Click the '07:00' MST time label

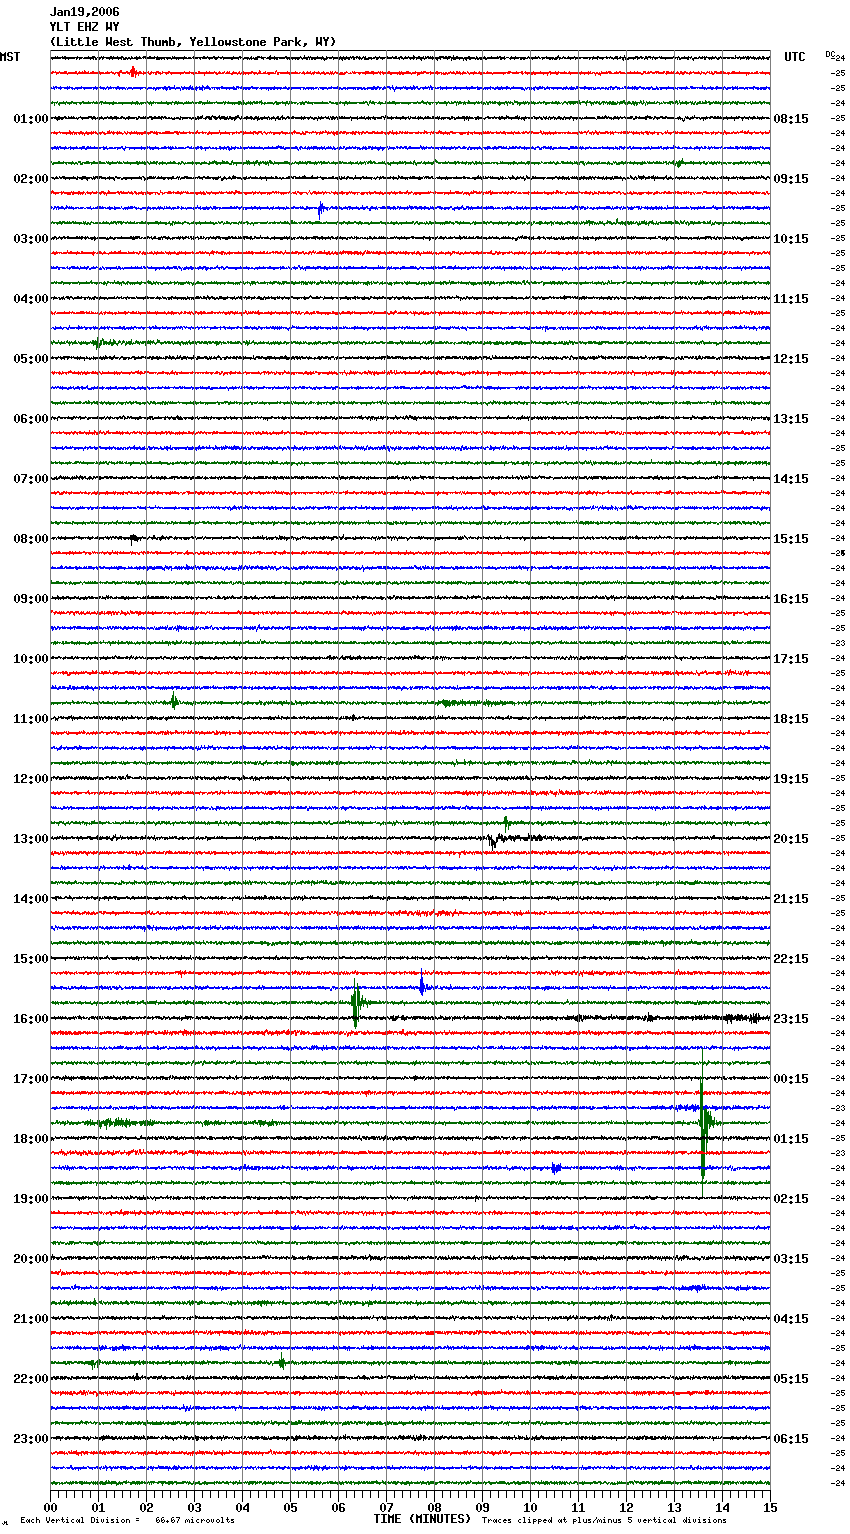(x=31, y=479)
